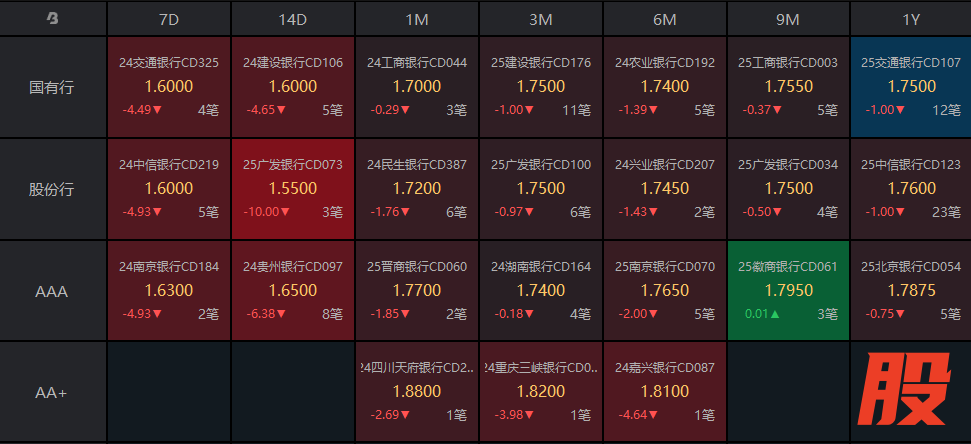Switch to the 1M tenor column
971x444 pixels.
coord(417,19)
